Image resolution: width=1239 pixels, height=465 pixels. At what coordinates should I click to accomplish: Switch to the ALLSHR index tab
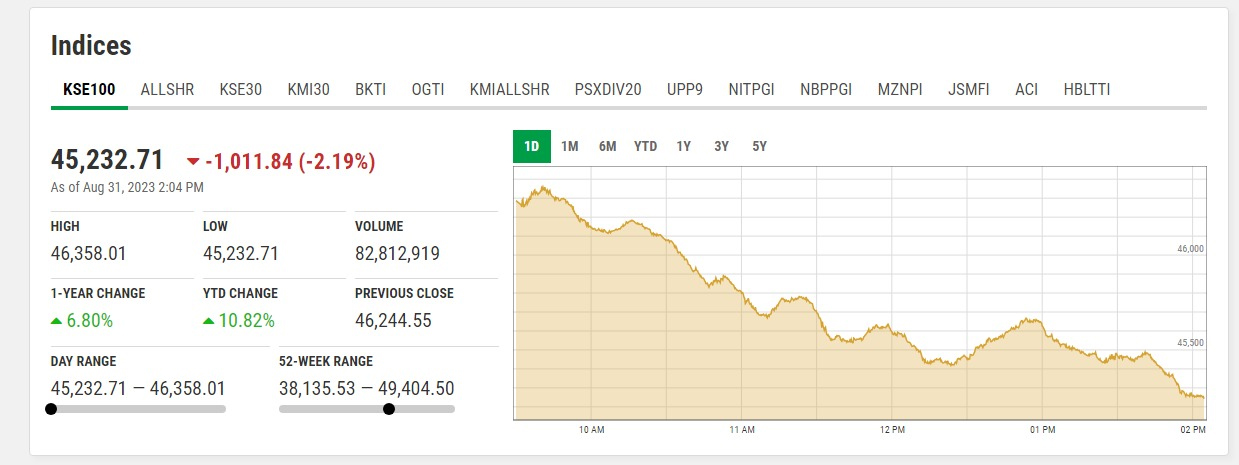tap(167, 89)
